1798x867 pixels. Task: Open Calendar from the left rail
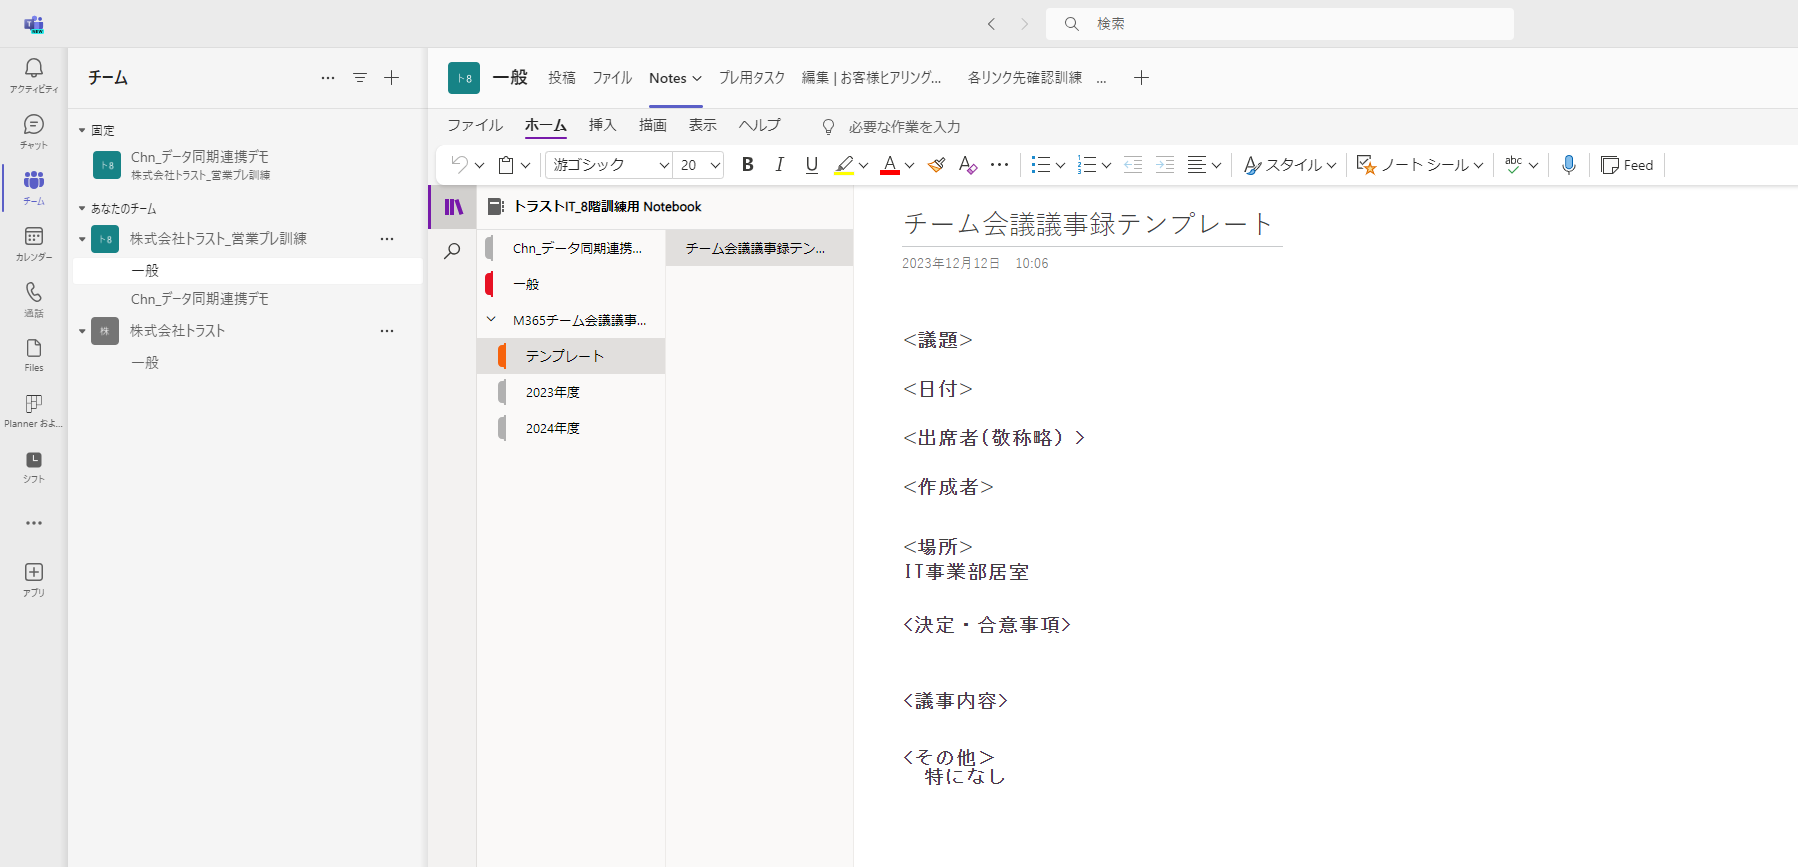[34, 243]
